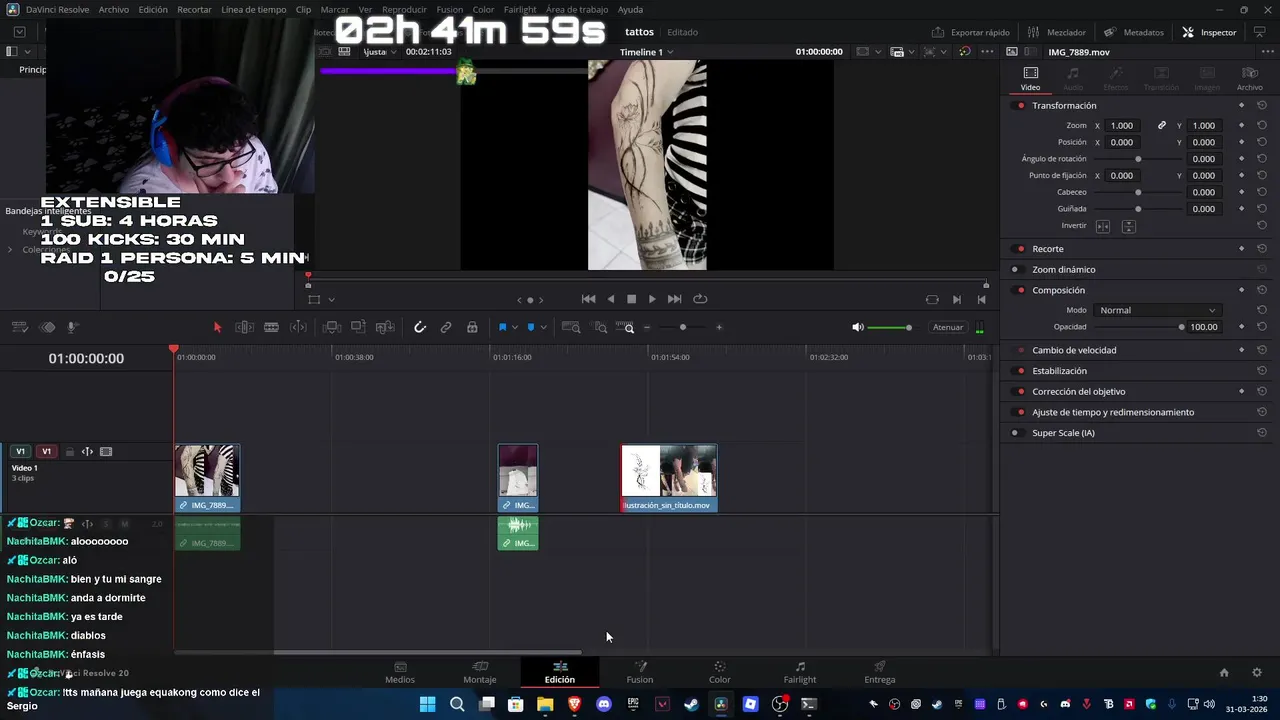Open the marker color dropdown arrow
This screenshot has width=1280, height=720.
click(542, 328)
